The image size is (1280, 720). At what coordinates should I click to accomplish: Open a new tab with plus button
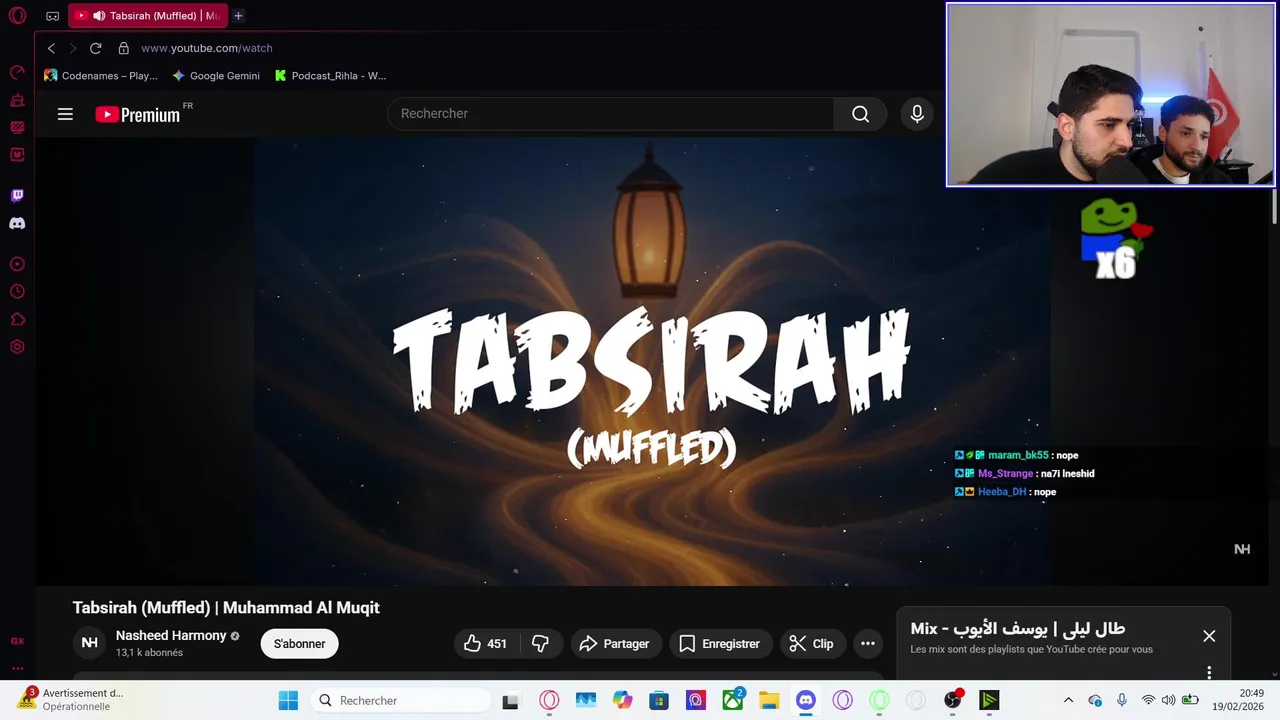238,16
